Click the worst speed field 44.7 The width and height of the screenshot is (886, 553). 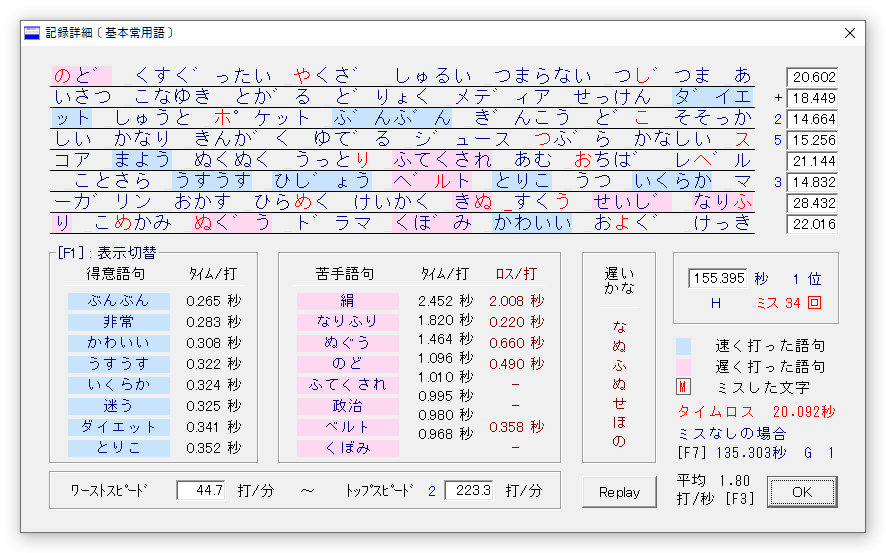coord(201,490)
